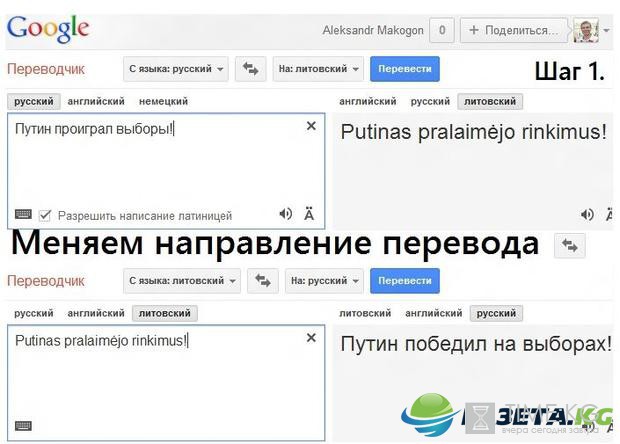Open on-screen keyboard in upper source box
This screenshot has width=620, height=444.
[x=23, y=214]
